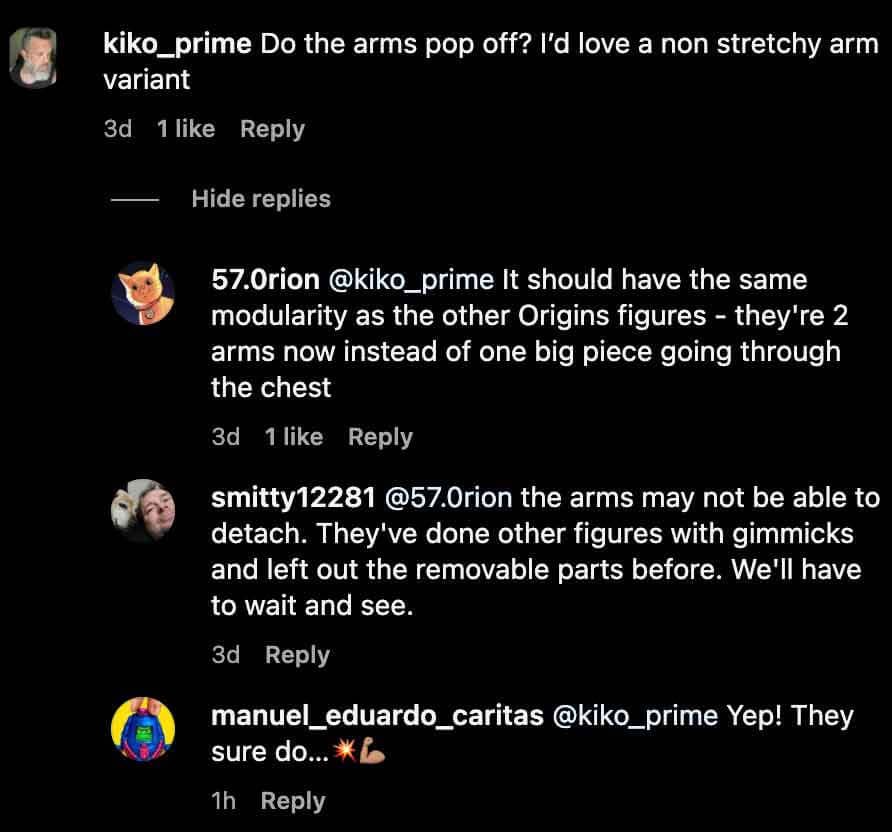Click Reply under manuel_eduardo_caritas's comment
Viewport: 892px width, 832px height.
(292, 800)
